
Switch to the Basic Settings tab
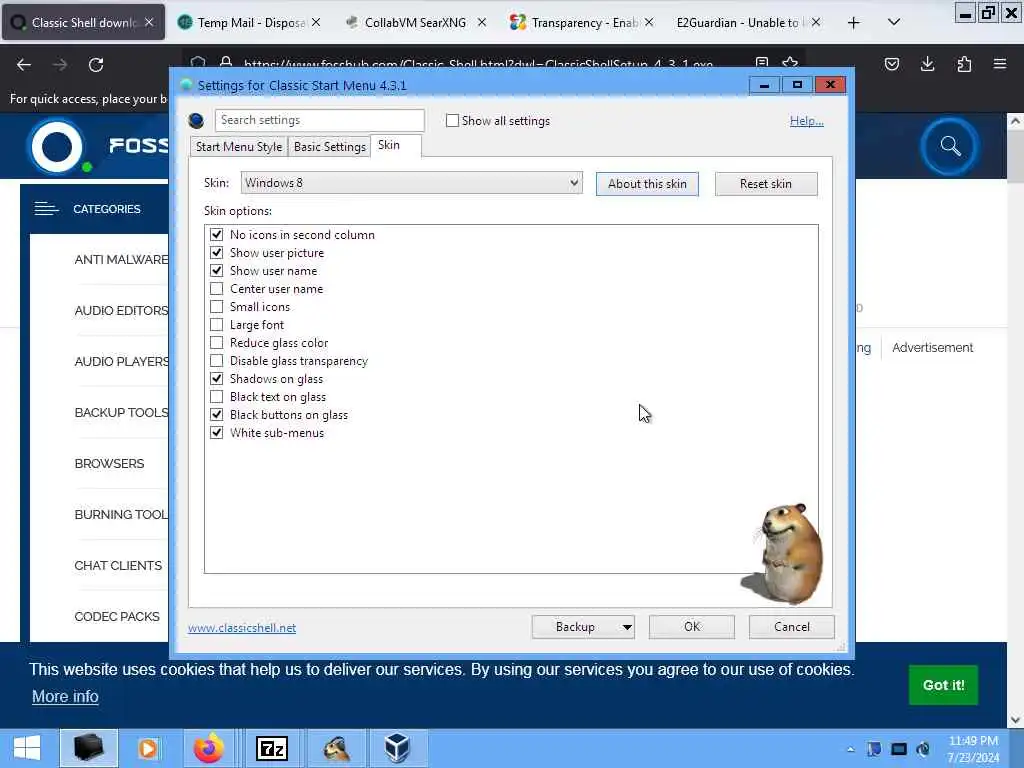coord(330,147)
